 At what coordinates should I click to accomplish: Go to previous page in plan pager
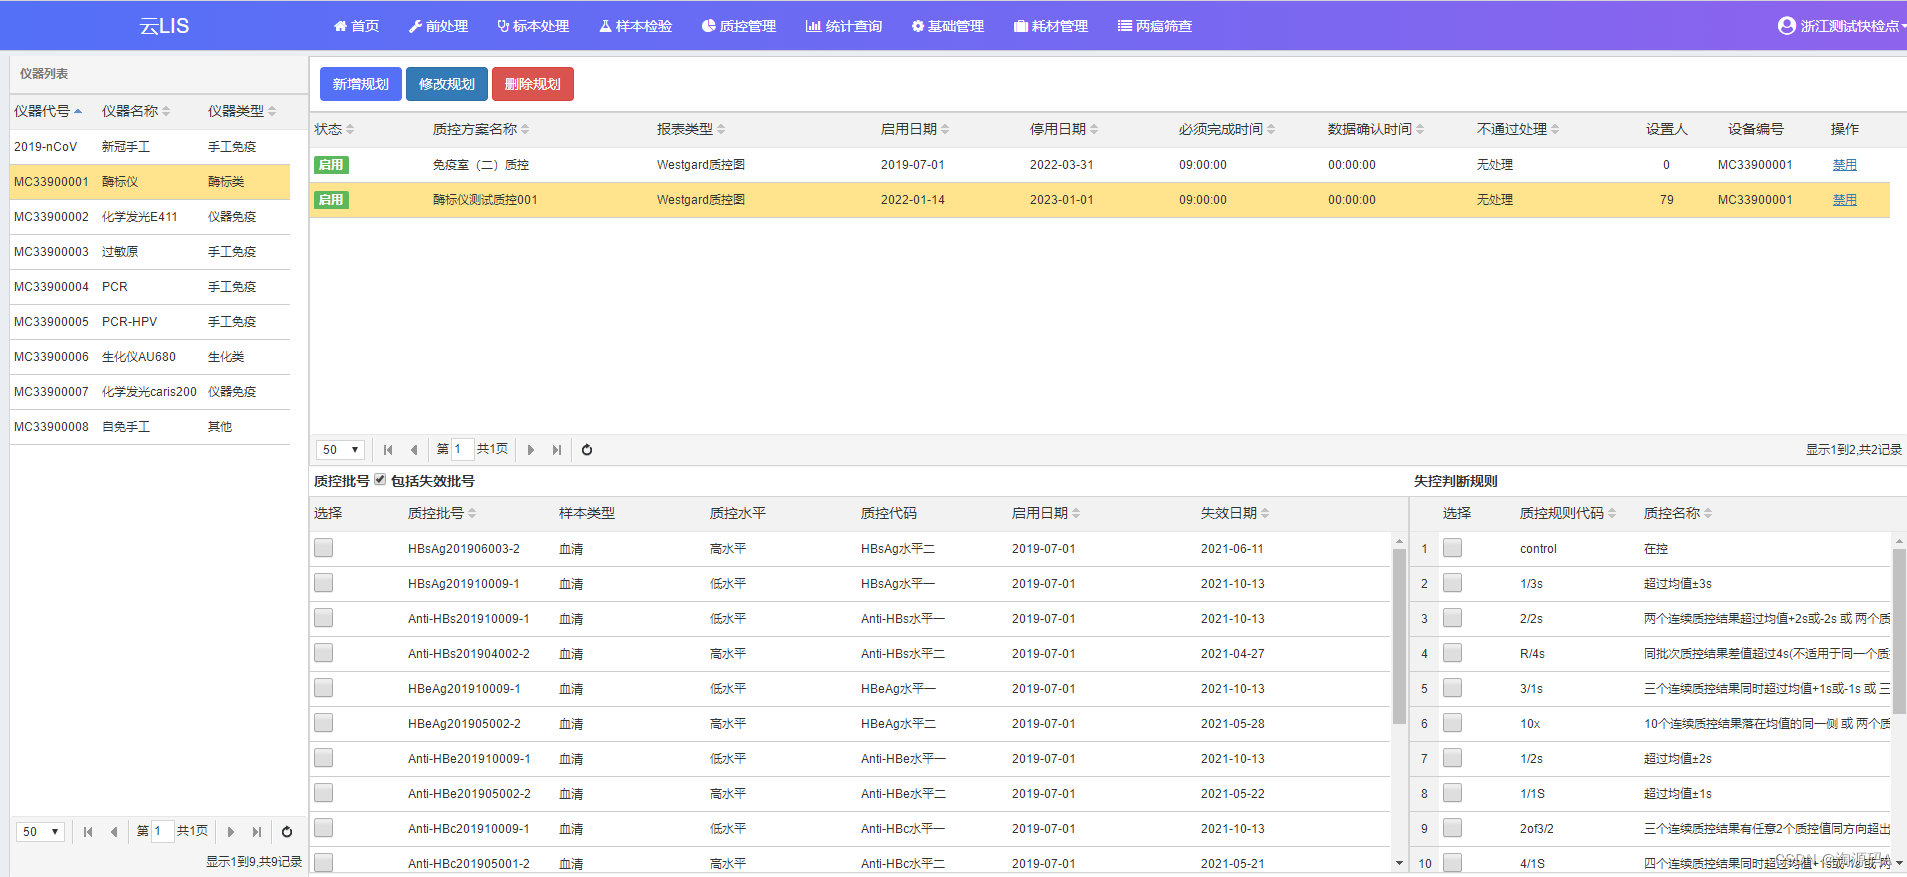coord(414,450)
